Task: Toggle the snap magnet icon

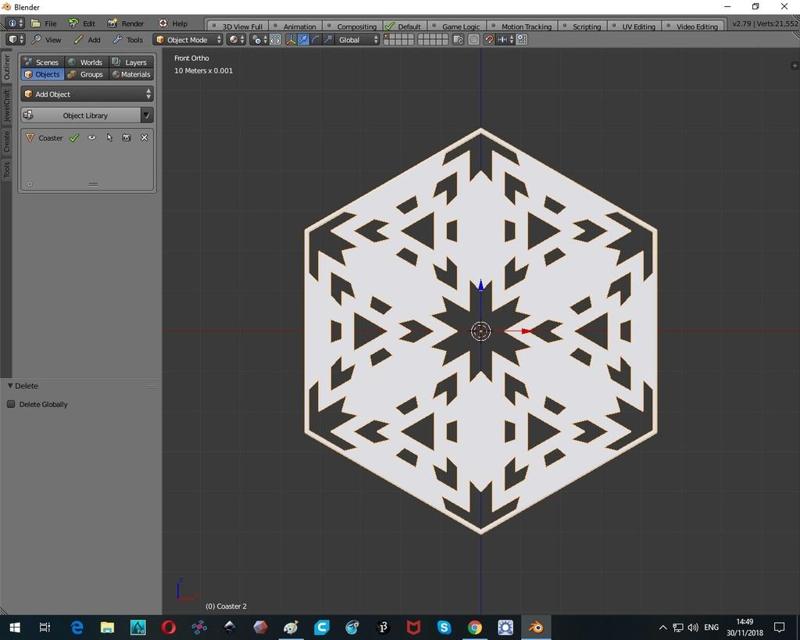Action: point(489,39)
